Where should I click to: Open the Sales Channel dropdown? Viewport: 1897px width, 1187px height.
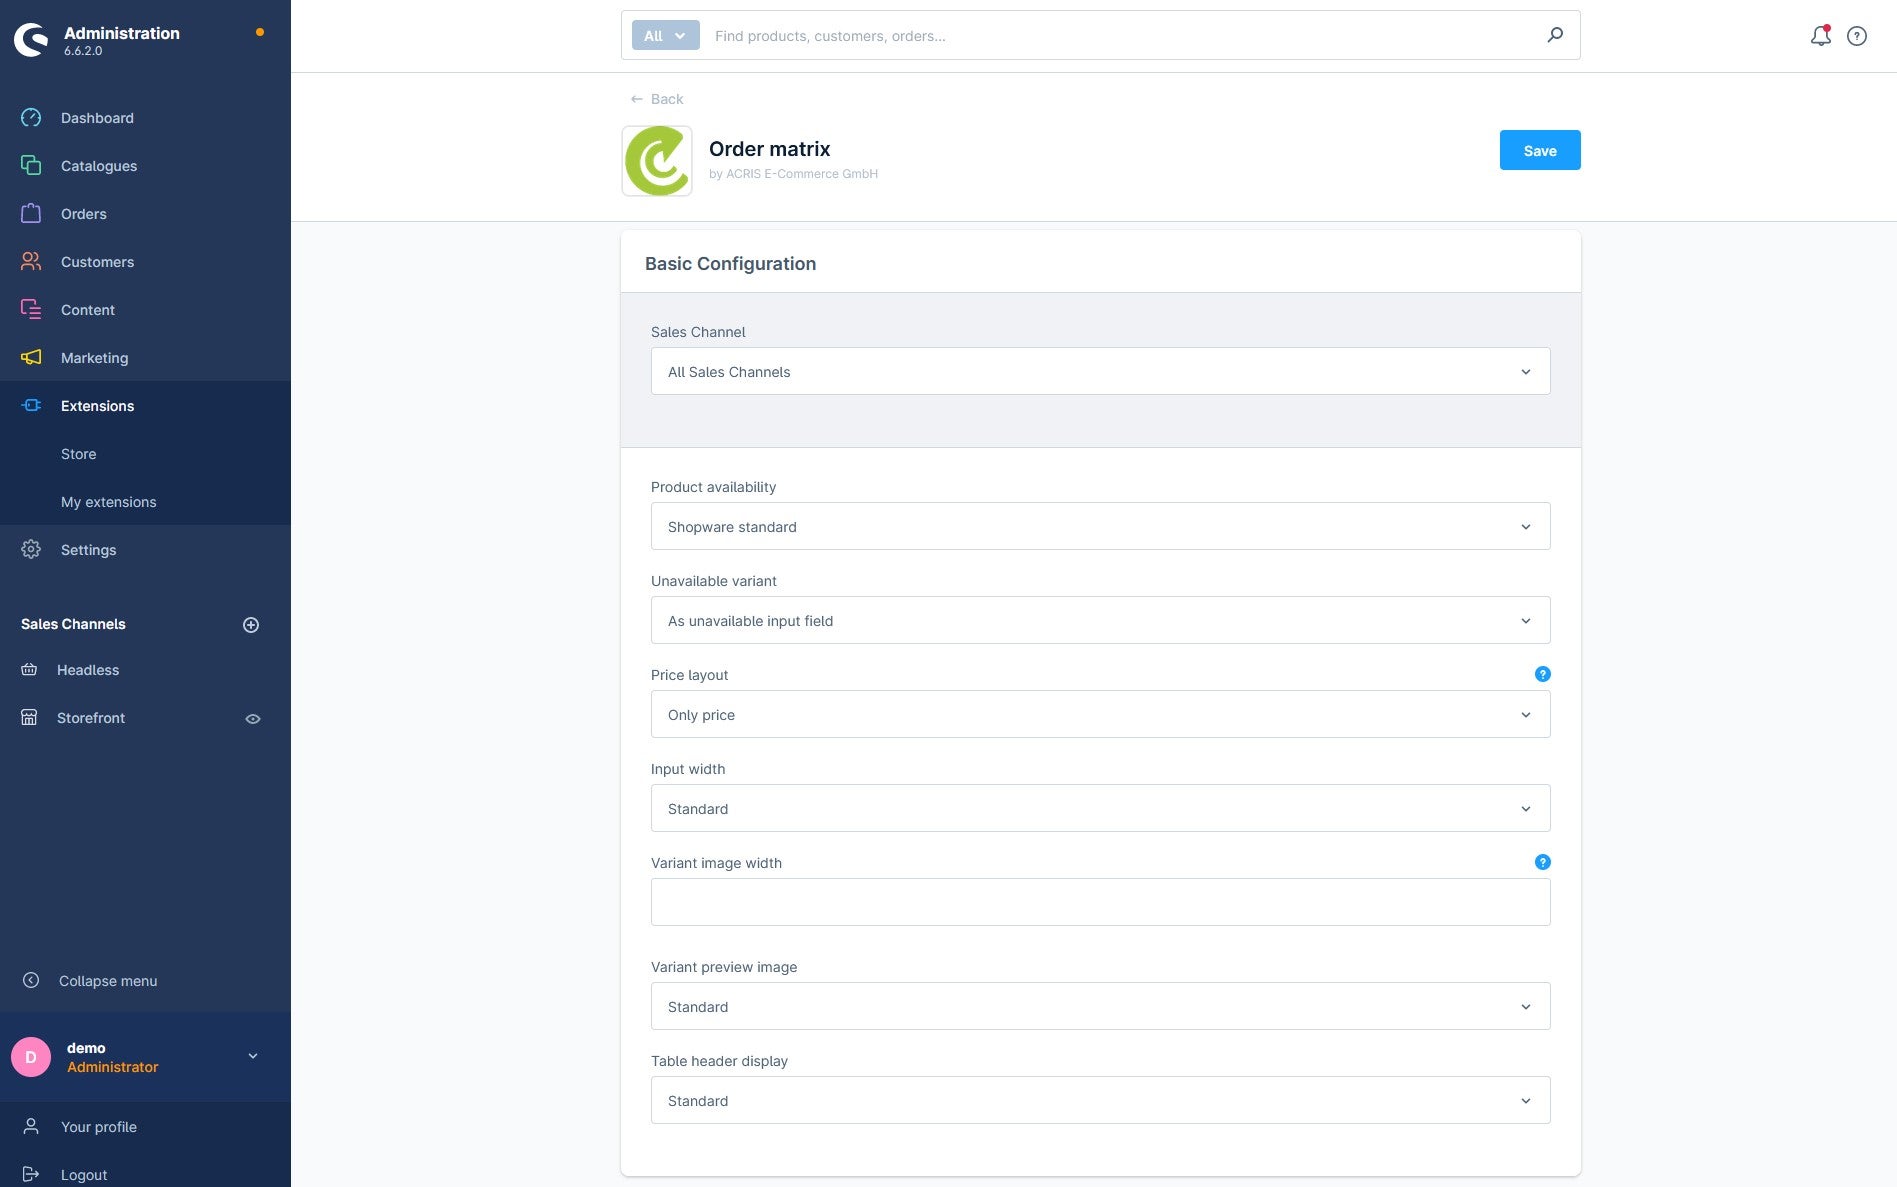click(x=1100, y=371)
